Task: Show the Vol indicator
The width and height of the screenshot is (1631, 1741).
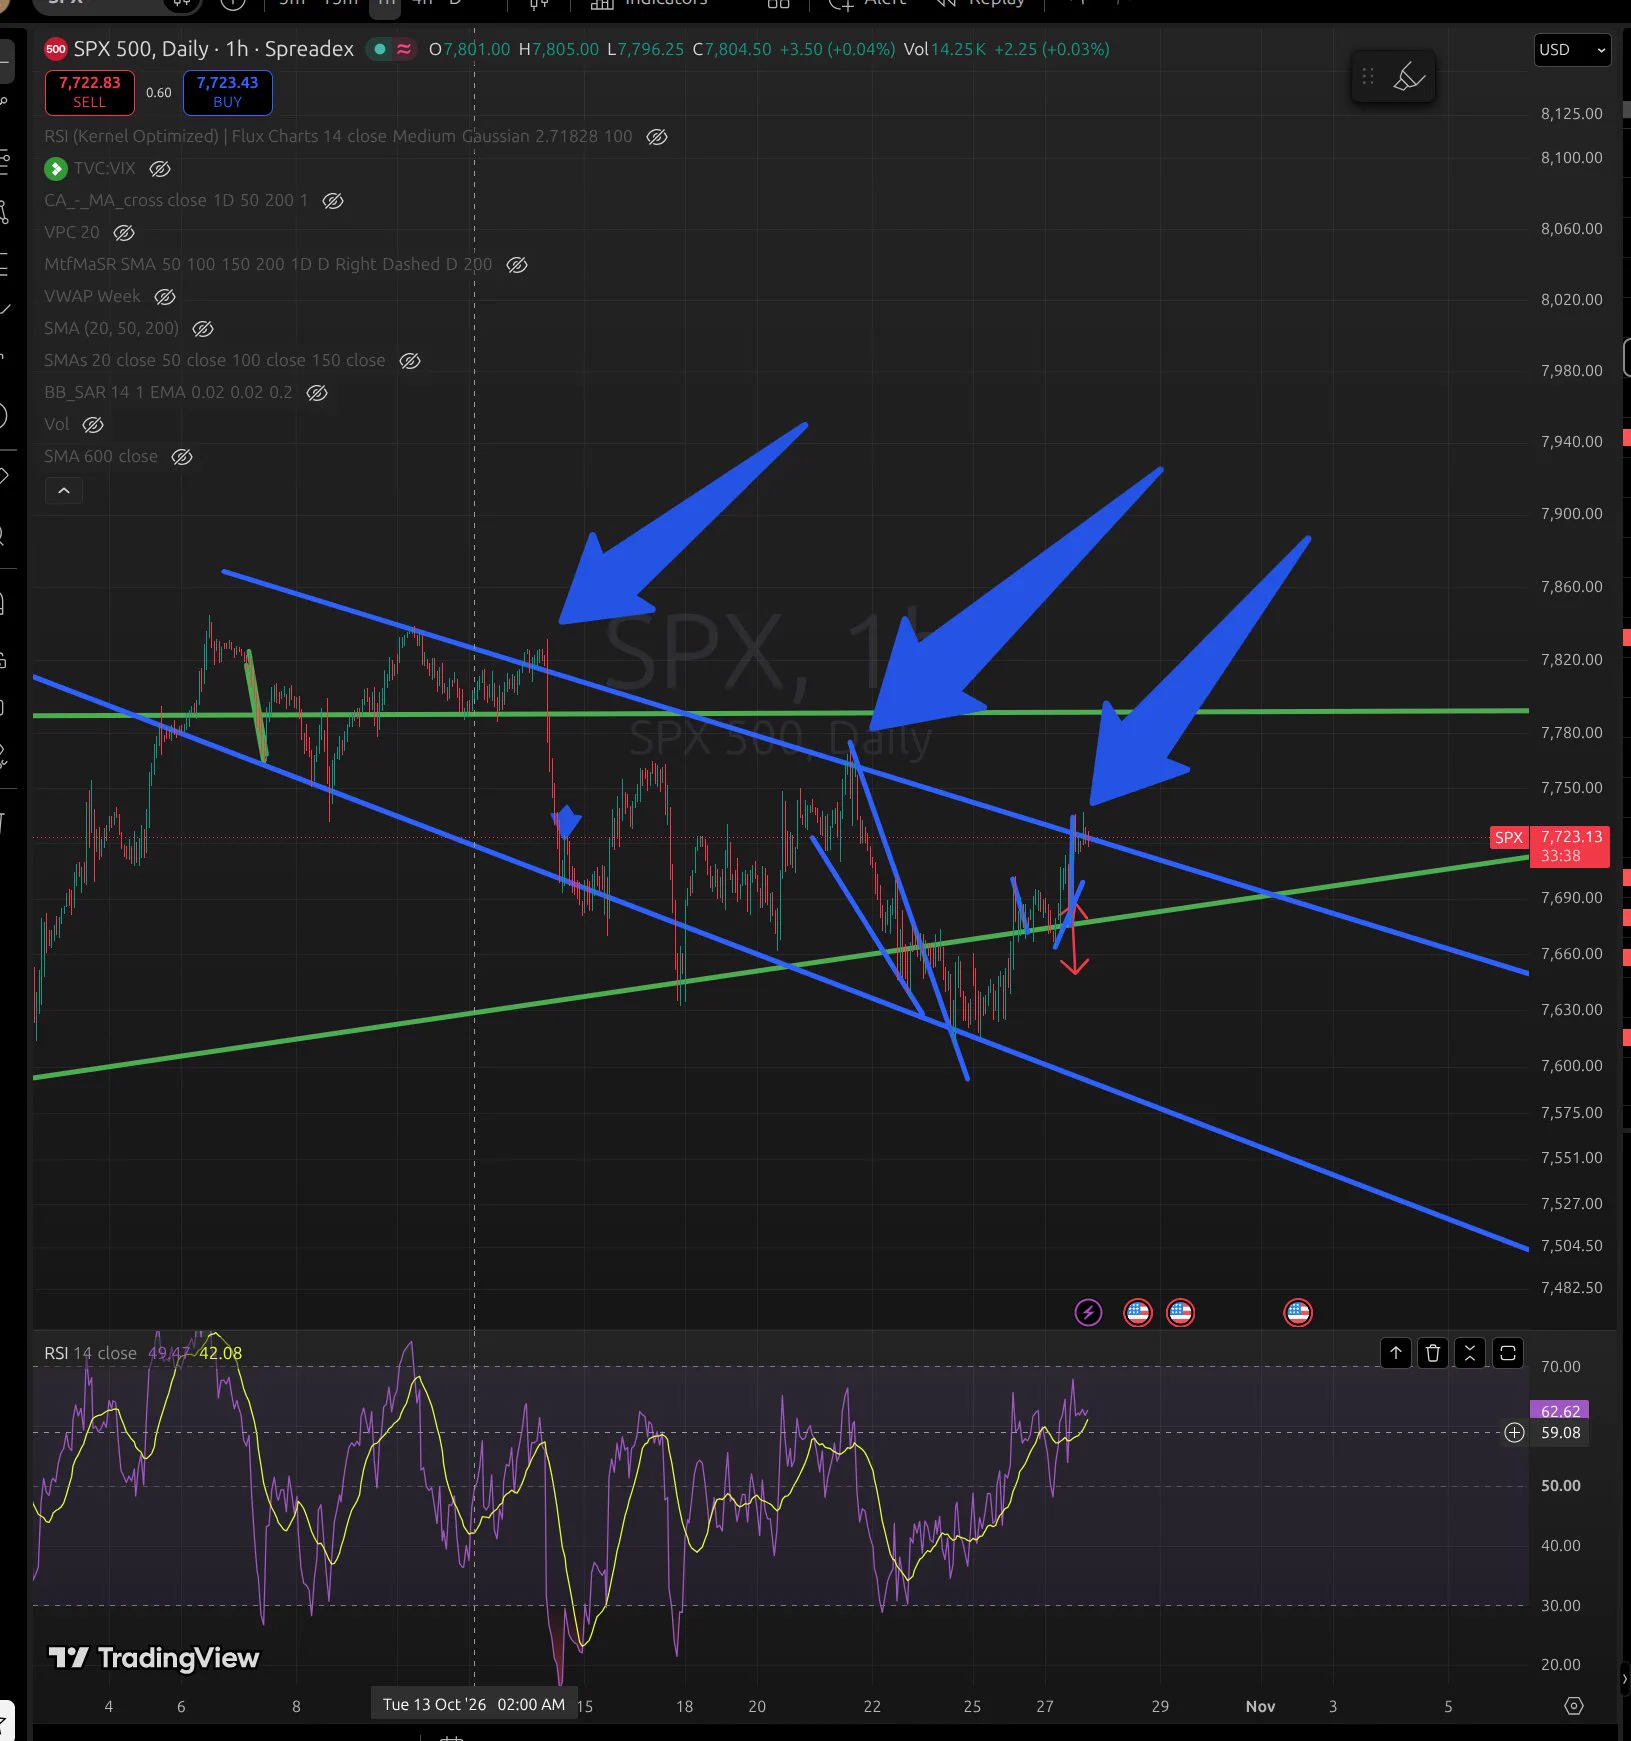Action: (x=93, y=425)
